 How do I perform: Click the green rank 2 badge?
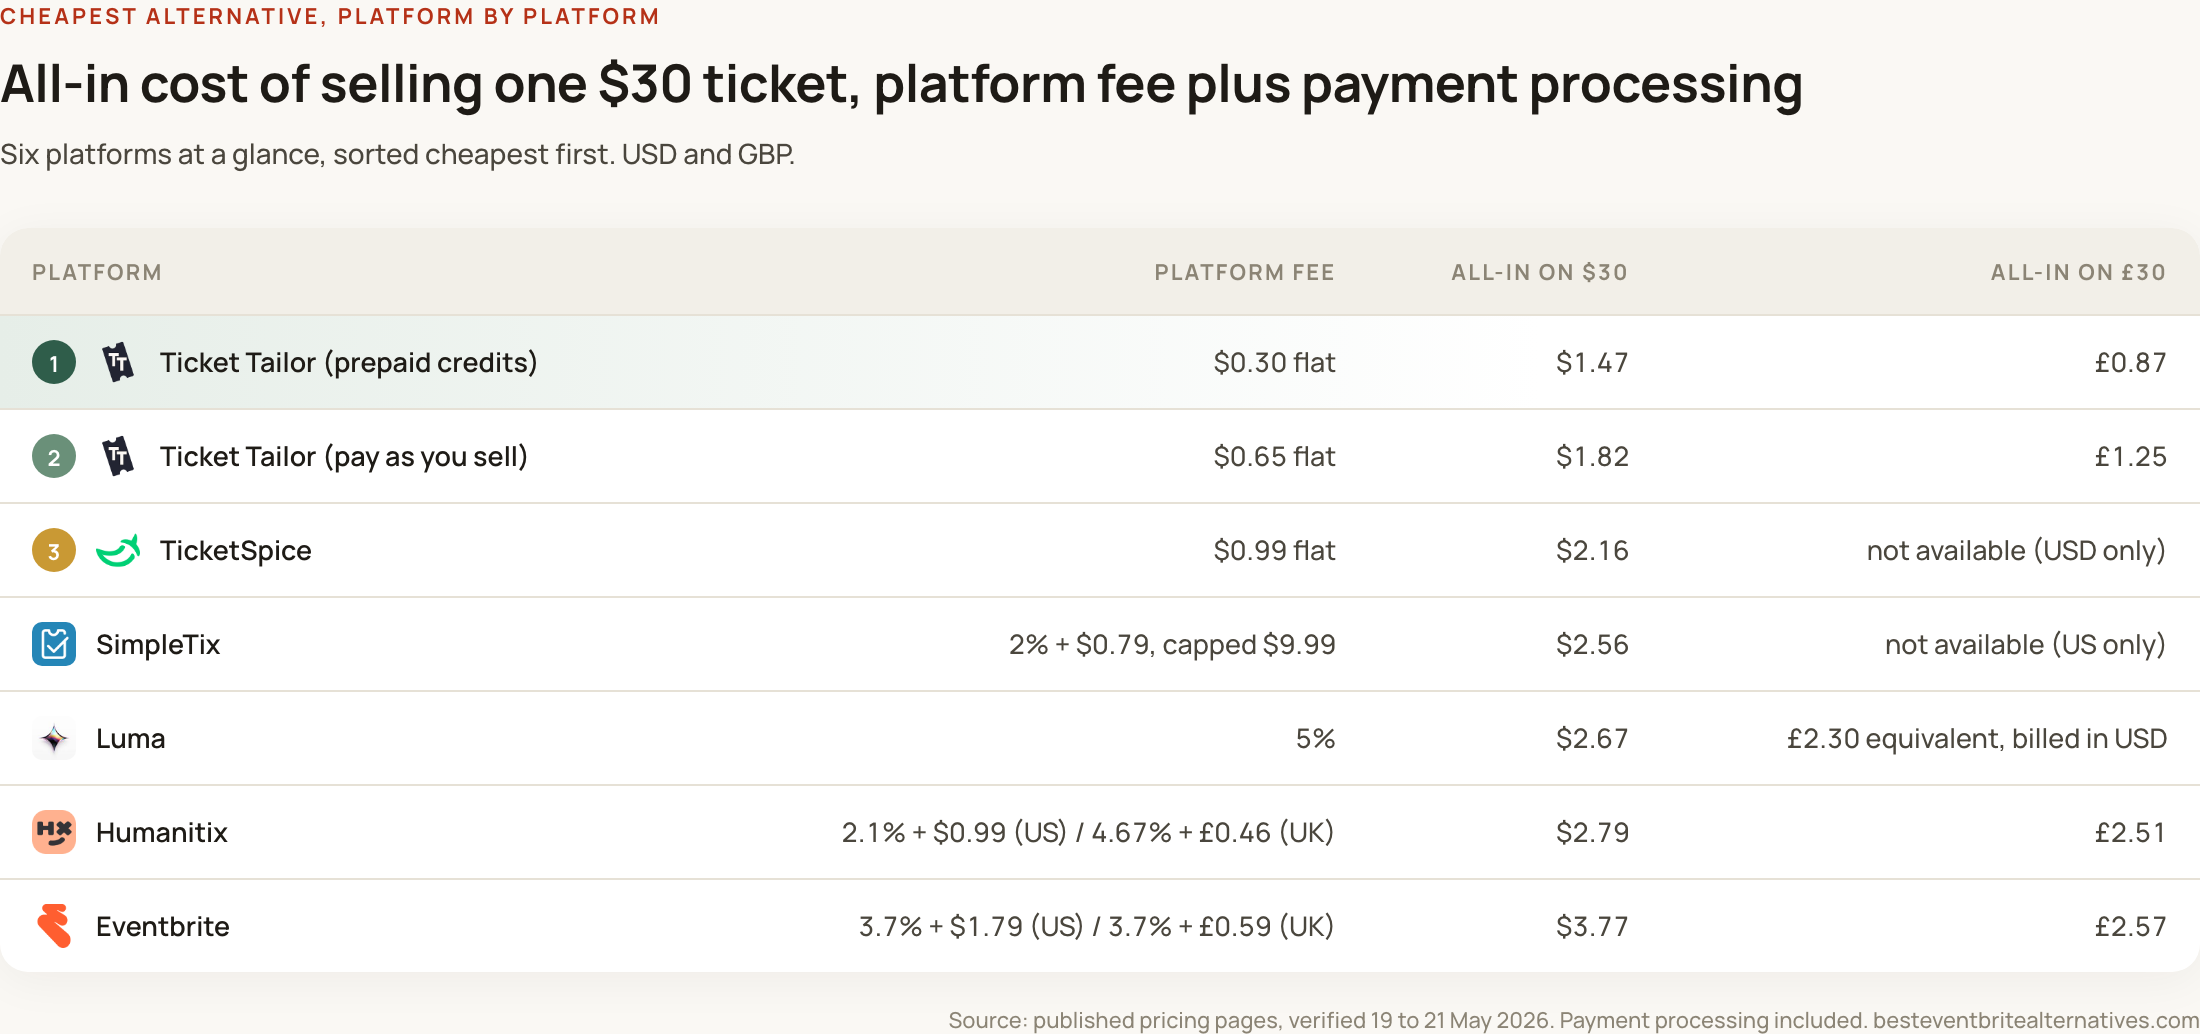click(54, 456)
